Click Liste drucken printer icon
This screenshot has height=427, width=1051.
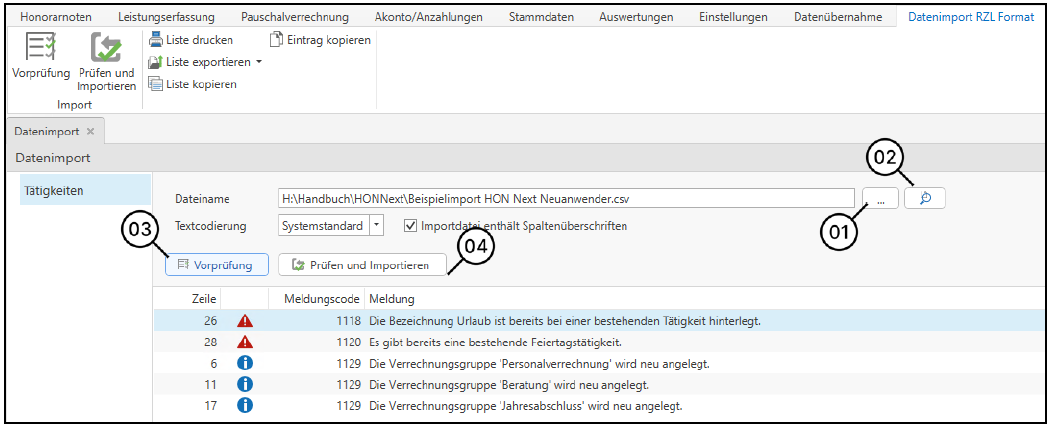(156, 40)
